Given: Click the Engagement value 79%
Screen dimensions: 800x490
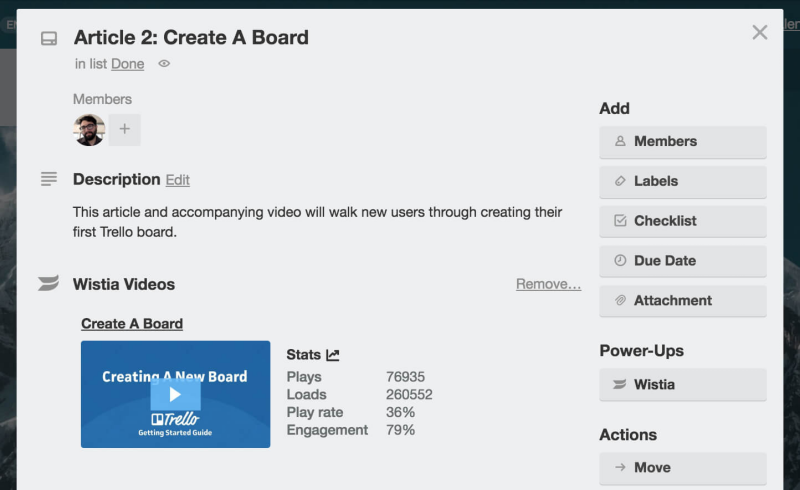Looking at the screenshot, I should 401,430.
